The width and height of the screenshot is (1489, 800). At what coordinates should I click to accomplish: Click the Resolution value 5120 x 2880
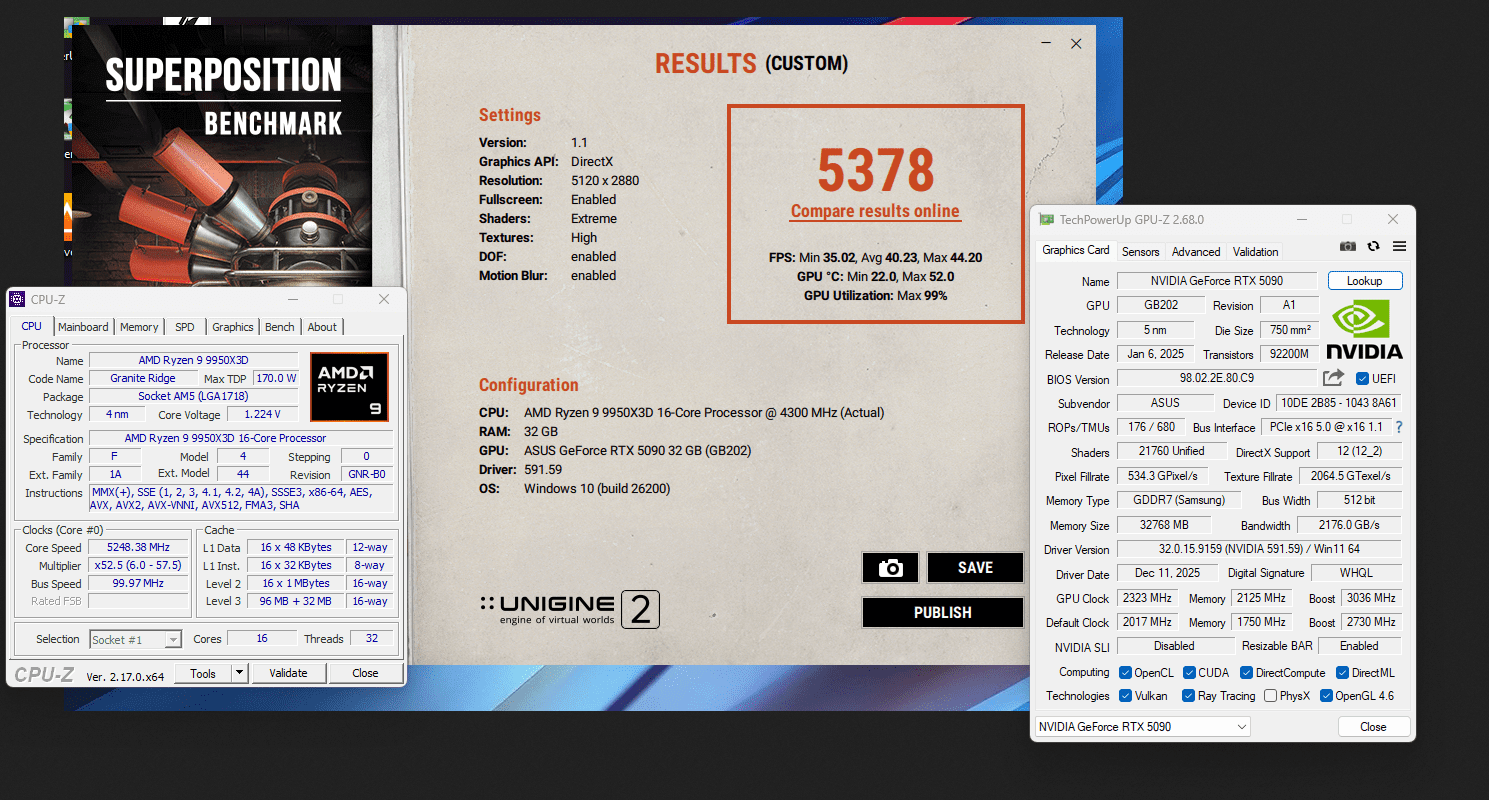click(605, 181)
